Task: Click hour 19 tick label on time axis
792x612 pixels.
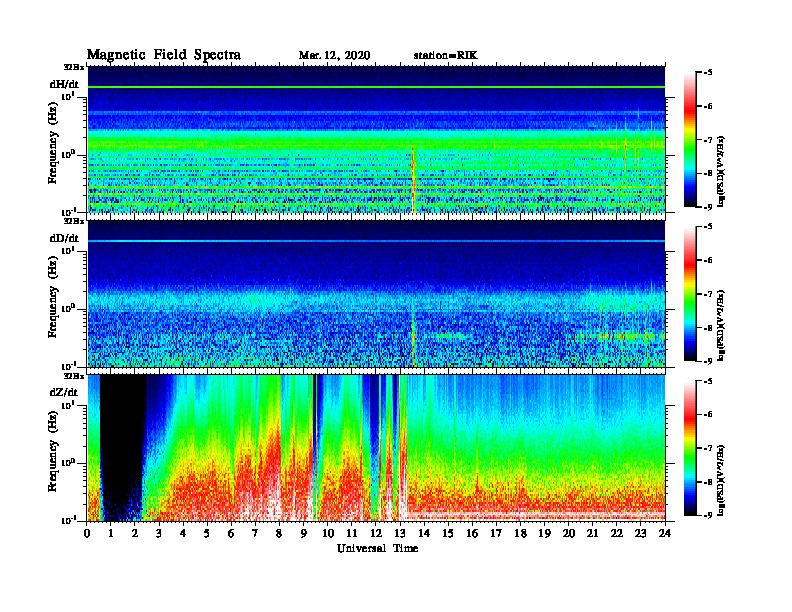Action: pyautogui.click(x=544, y=534)
